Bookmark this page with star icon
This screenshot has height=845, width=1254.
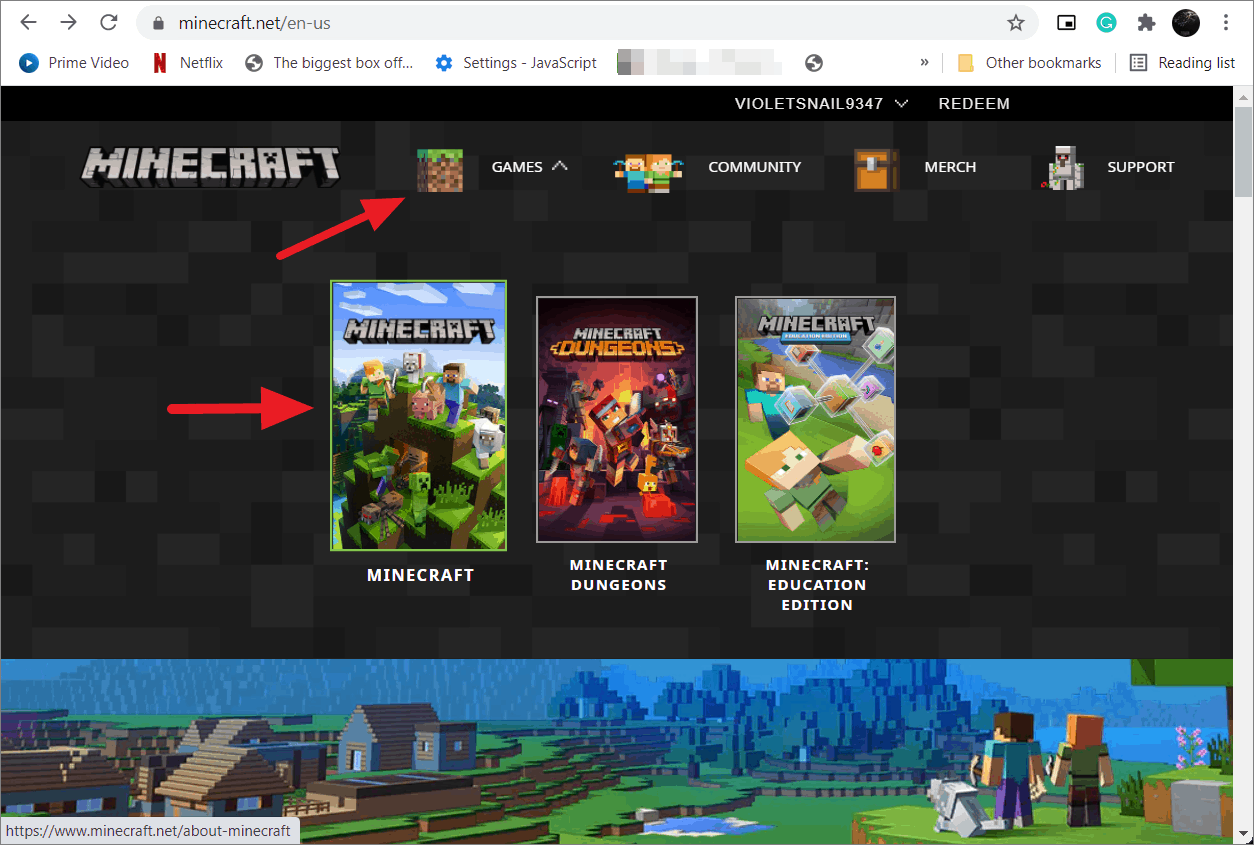[x=1016, y=22]
